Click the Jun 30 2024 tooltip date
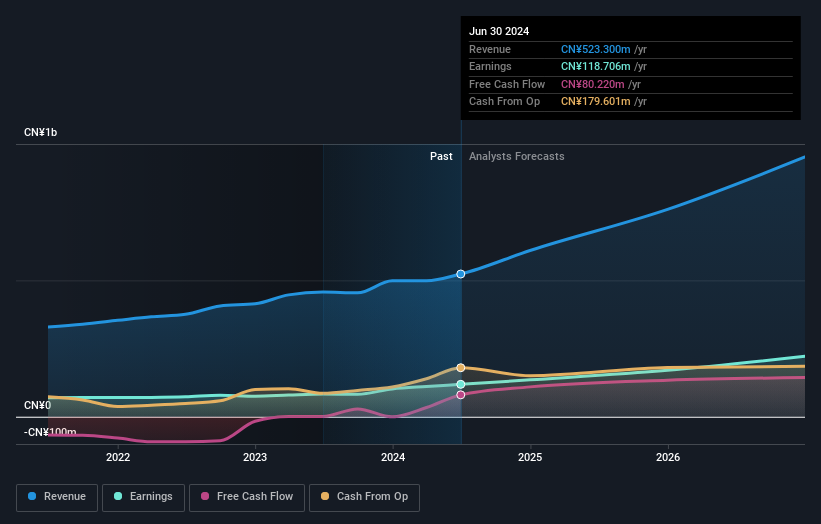The height and width of the screenshot is (524, 821). pos(499,31)
